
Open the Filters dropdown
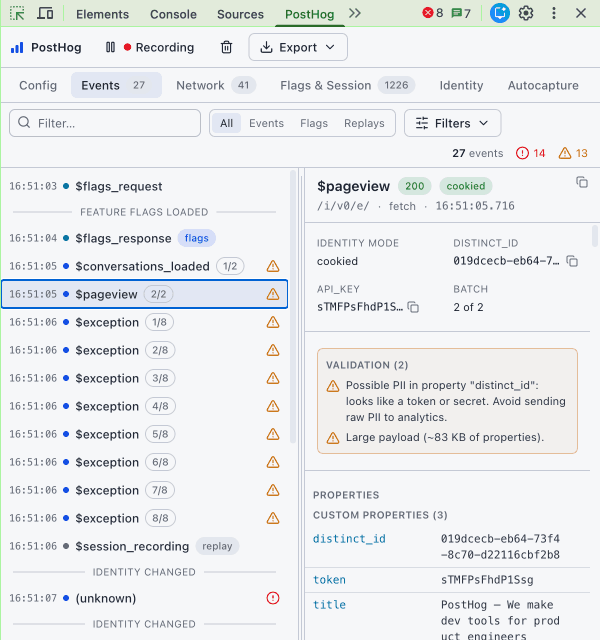click(x=452, y=123)
